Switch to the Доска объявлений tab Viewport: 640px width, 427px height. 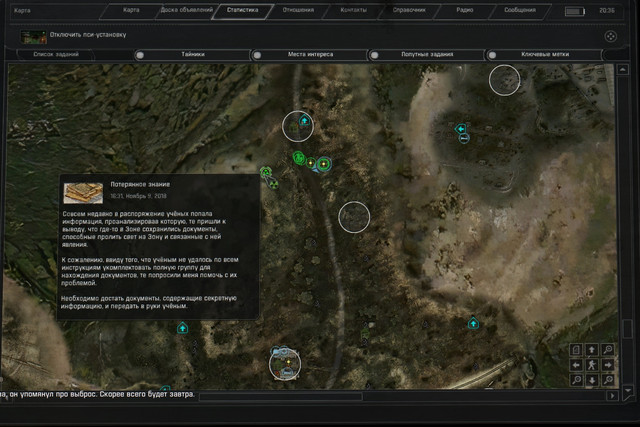[187, 10]
